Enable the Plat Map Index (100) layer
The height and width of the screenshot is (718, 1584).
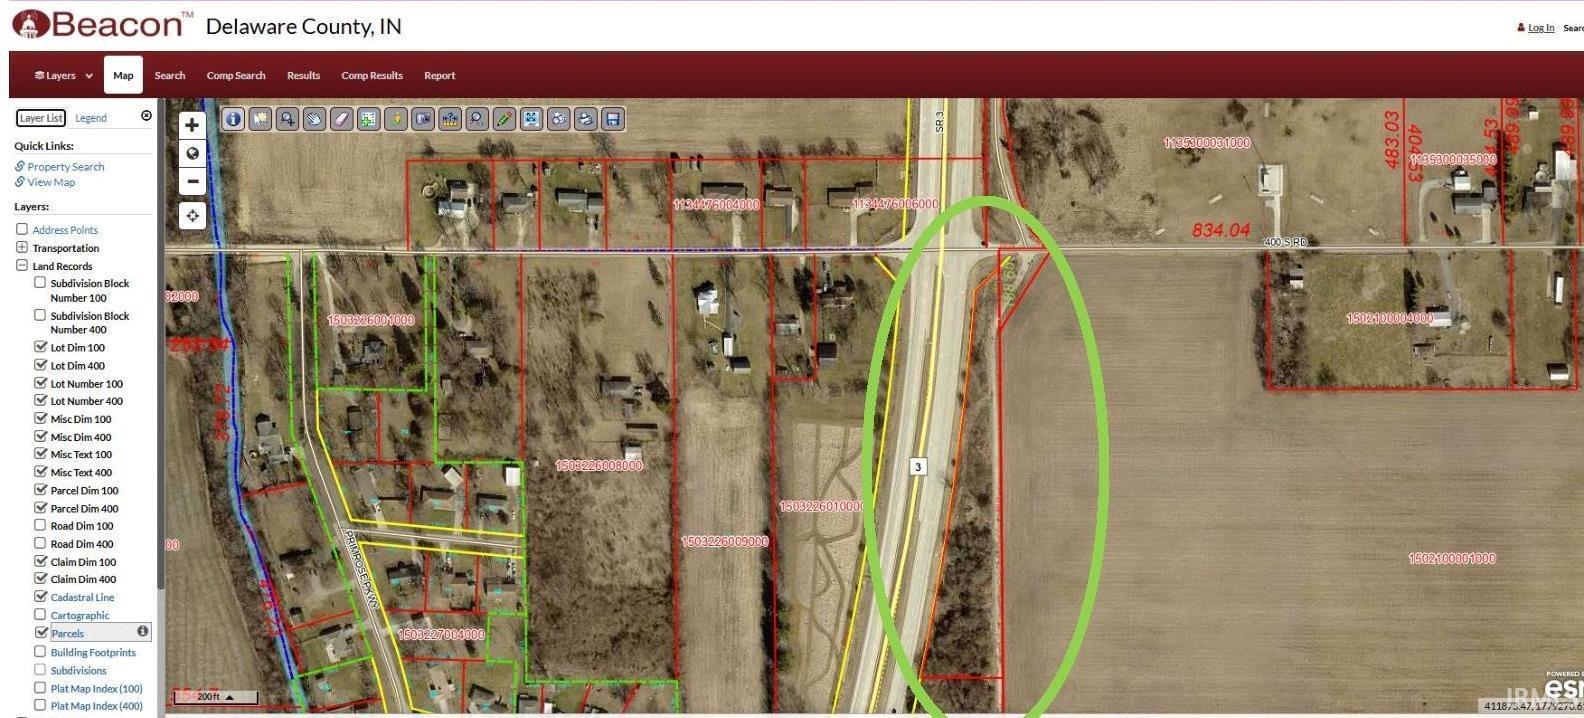click(x=40, y=687)
